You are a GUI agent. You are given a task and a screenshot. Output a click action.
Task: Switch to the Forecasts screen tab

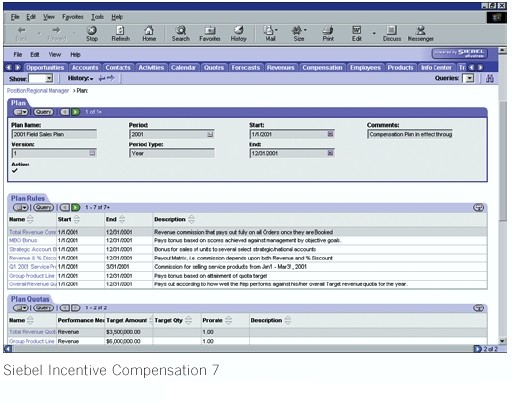tap(246, 68)
